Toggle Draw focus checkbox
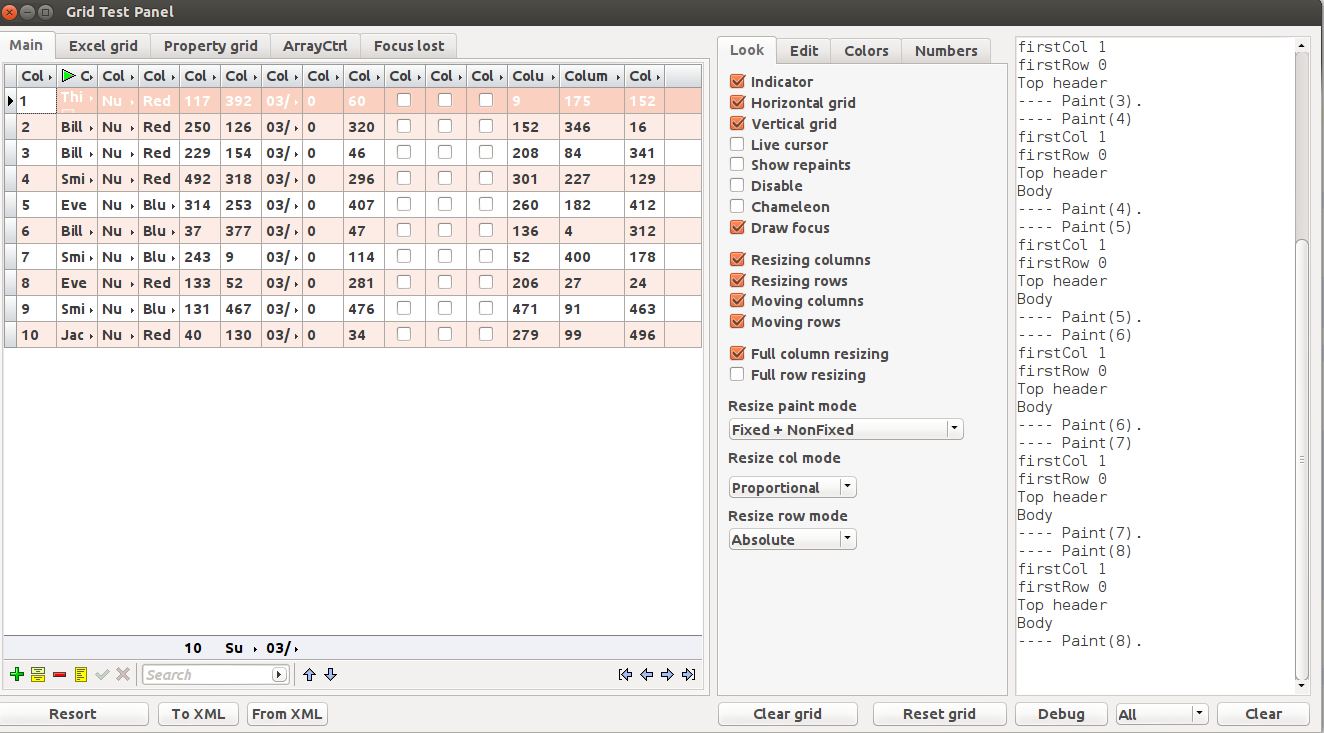 [x=738, y=228]
